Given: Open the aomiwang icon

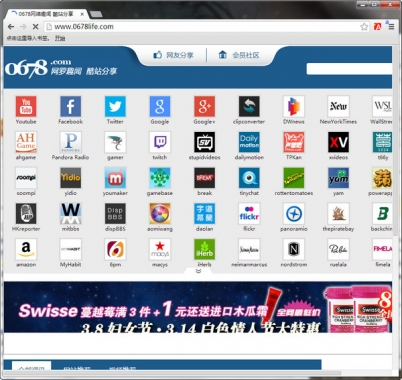Looking at the screenshot, I should 160,213.
